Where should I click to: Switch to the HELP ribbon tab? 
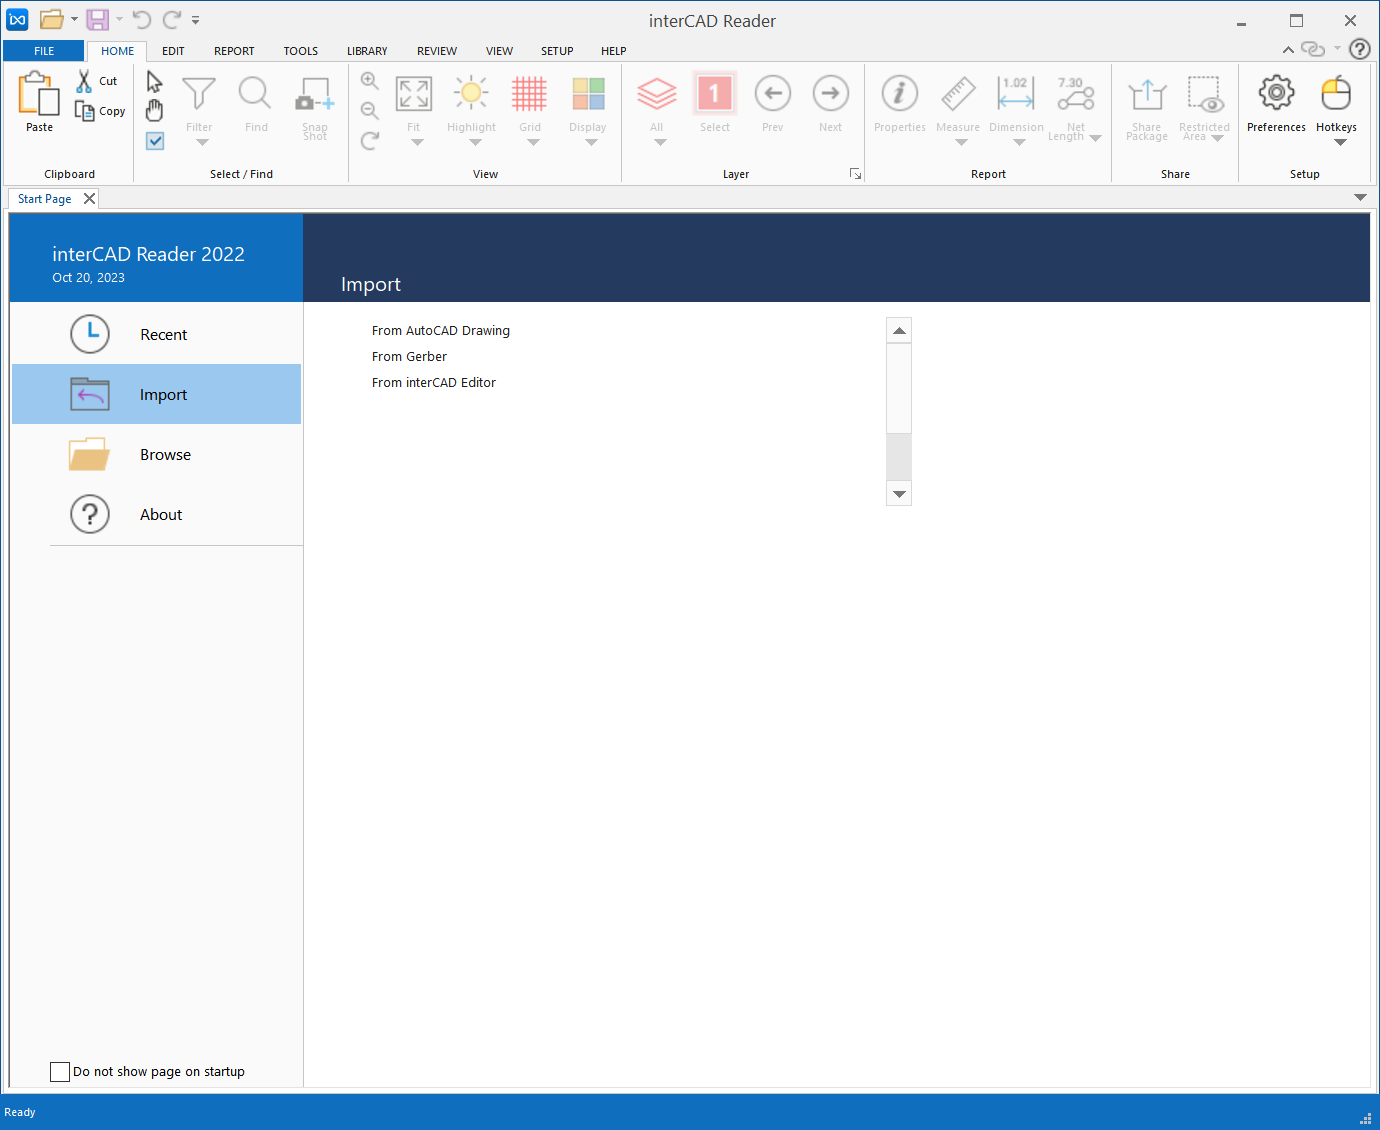[x=614, y=51]
